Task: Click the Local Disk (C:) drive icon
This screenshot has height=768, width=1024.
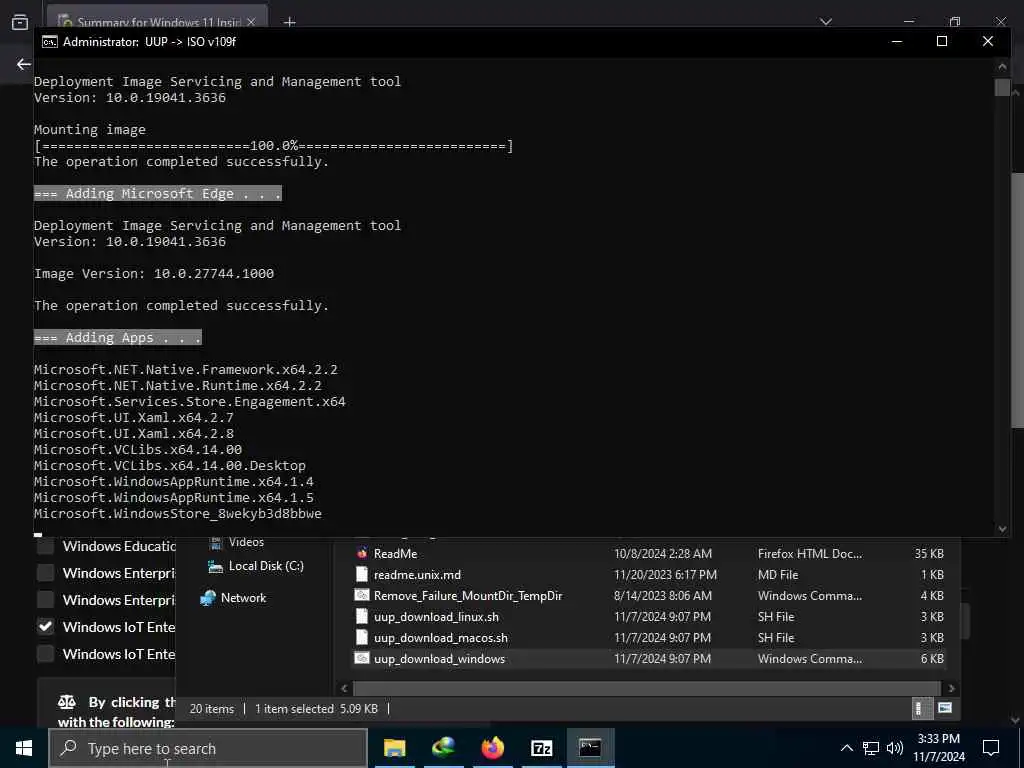Action: click(x=216, y=566)
